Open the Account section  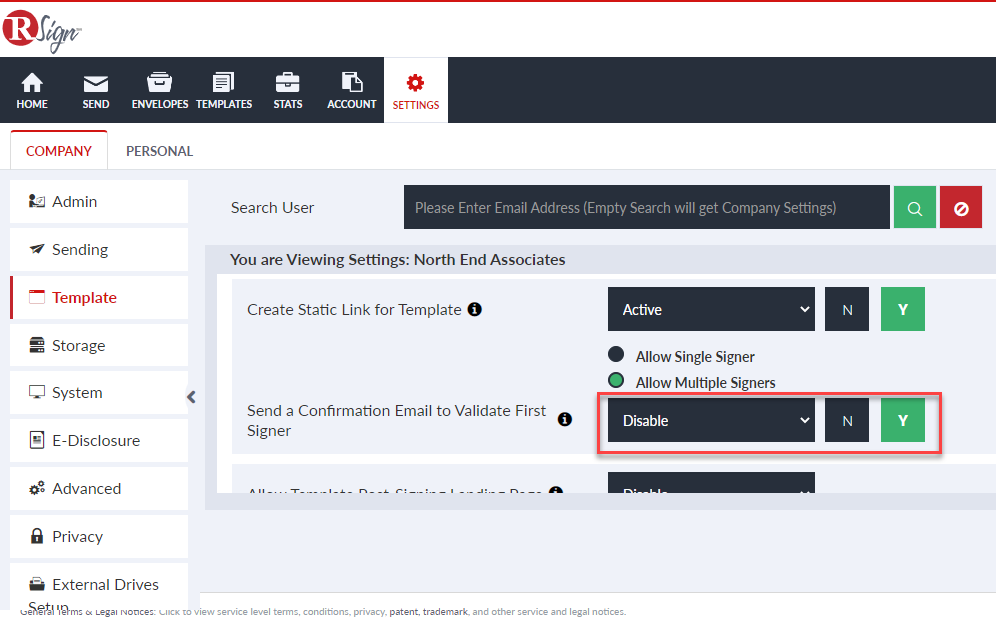351,91
